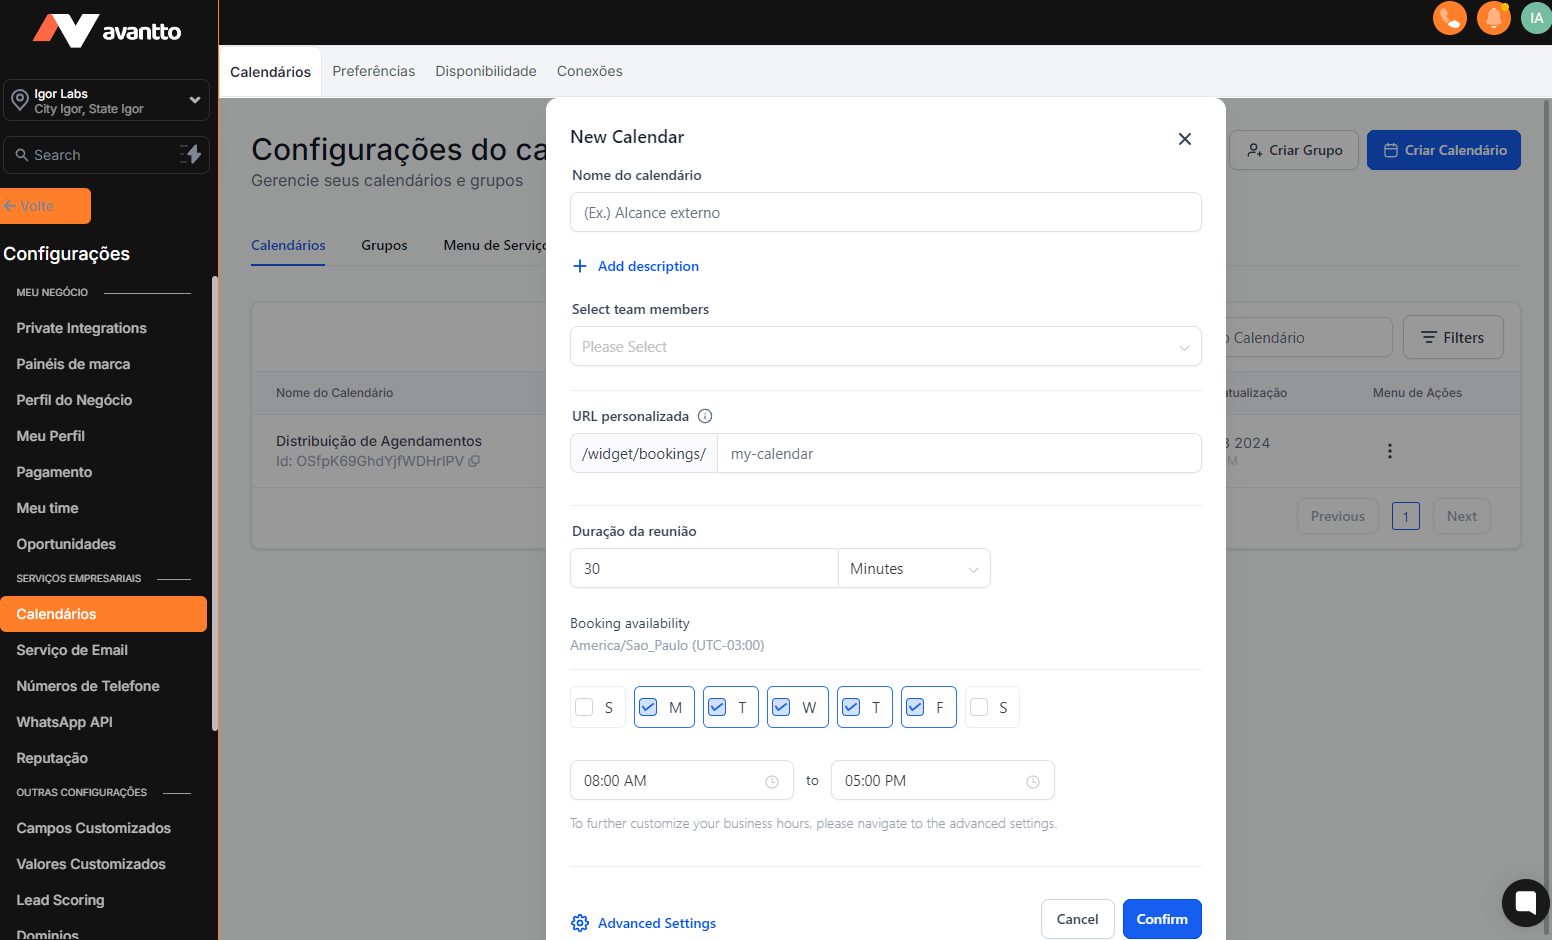Click the Add description link

[x=647, y=266]
